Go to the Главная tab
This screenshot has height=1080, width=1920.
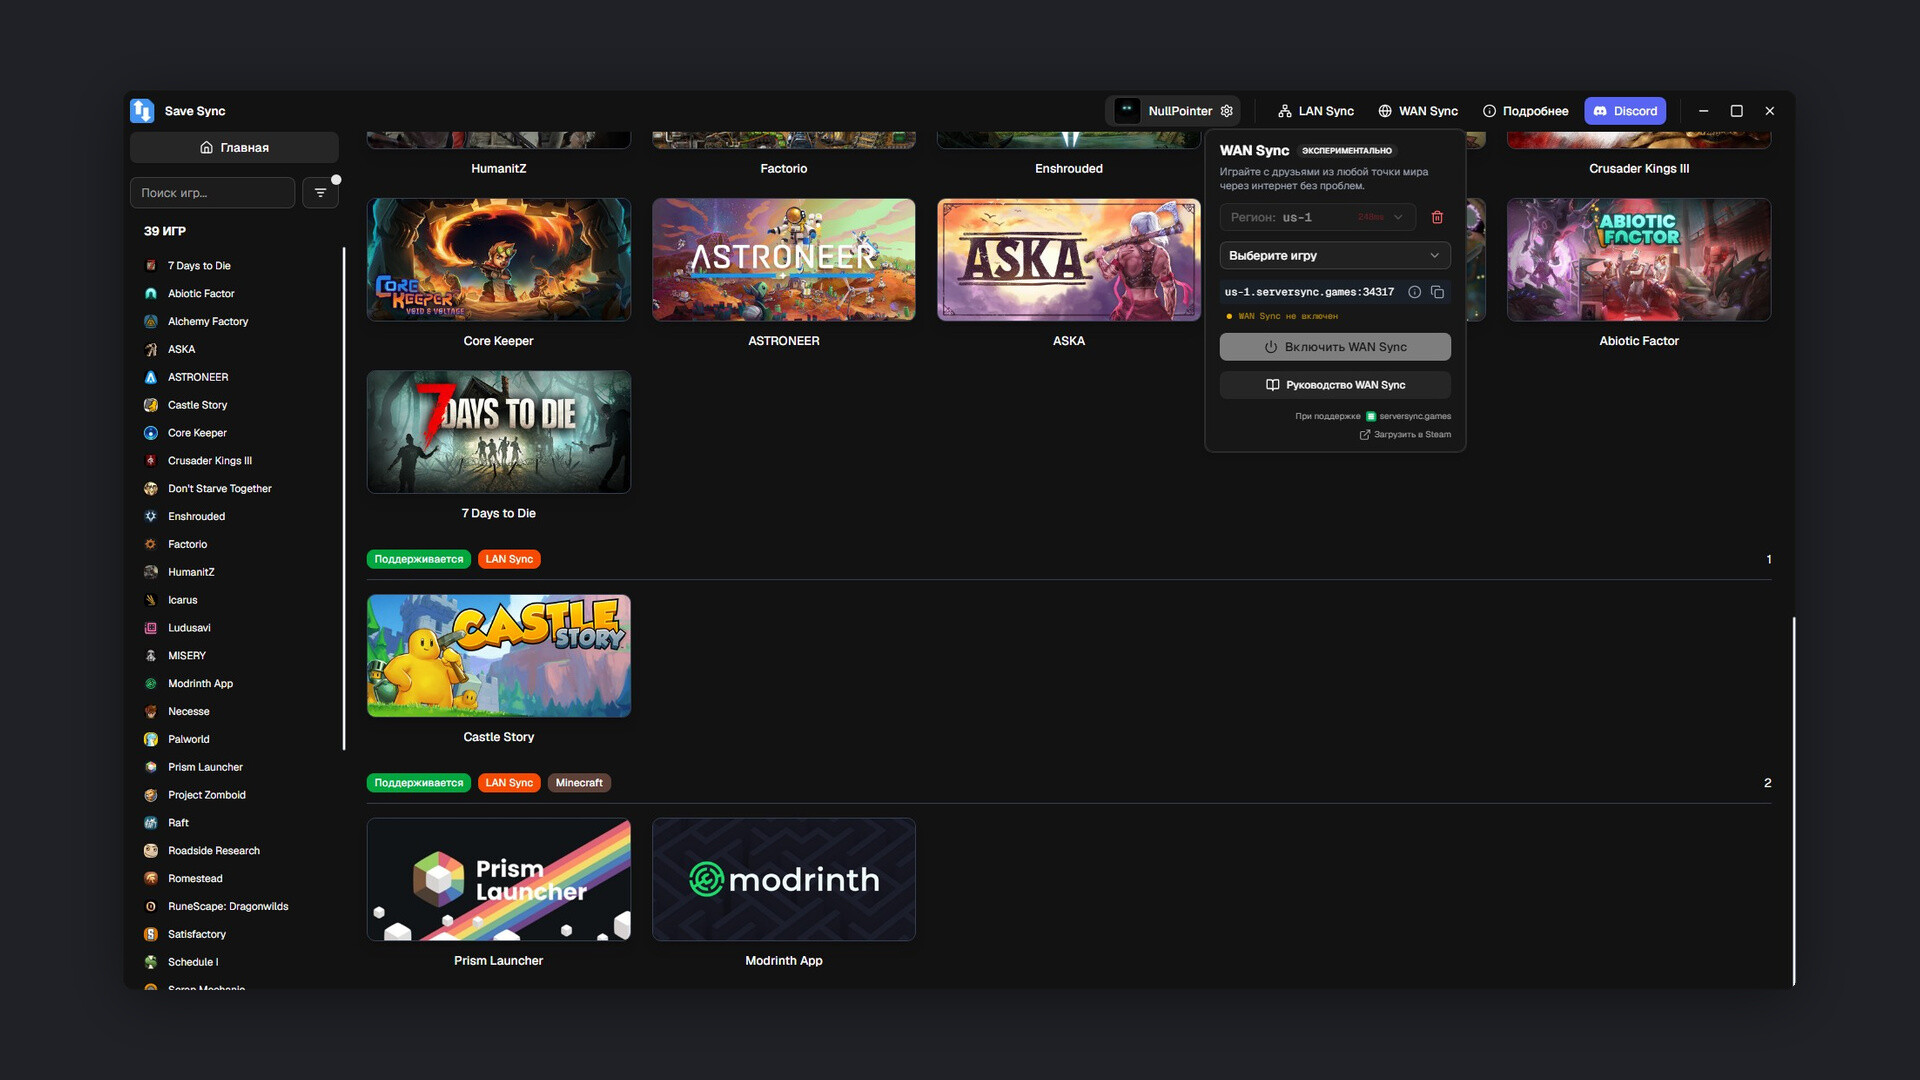pyautogui.click(x=234, y=148)
